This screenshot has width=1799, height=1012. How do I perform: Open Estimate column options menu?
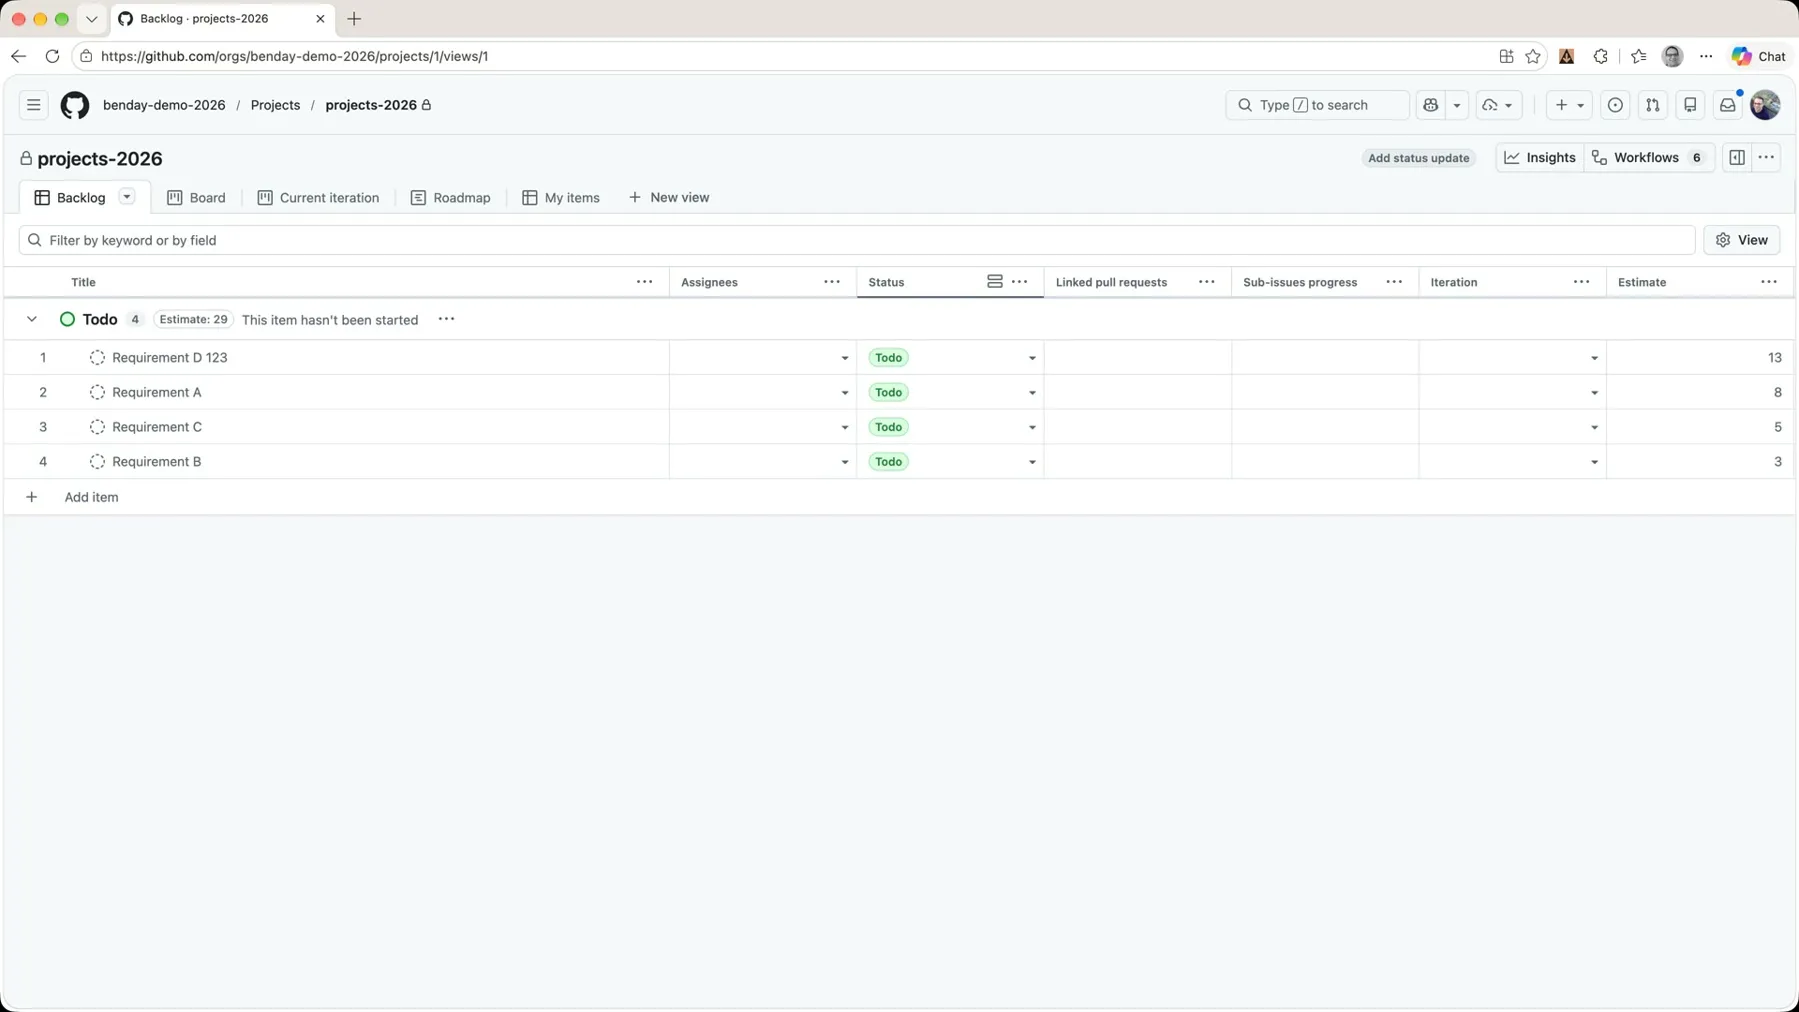tap(1769, 282)
